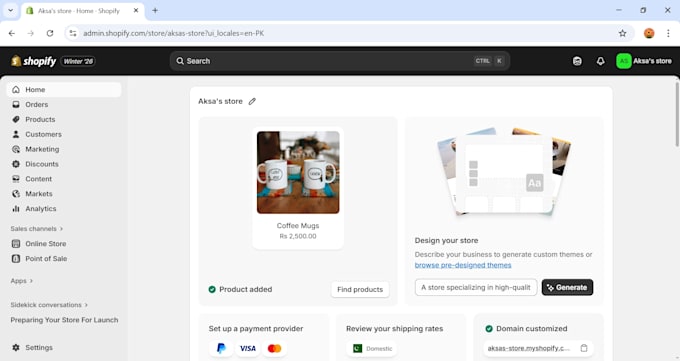Click the Settings gear icon

(x=16, y=348)
